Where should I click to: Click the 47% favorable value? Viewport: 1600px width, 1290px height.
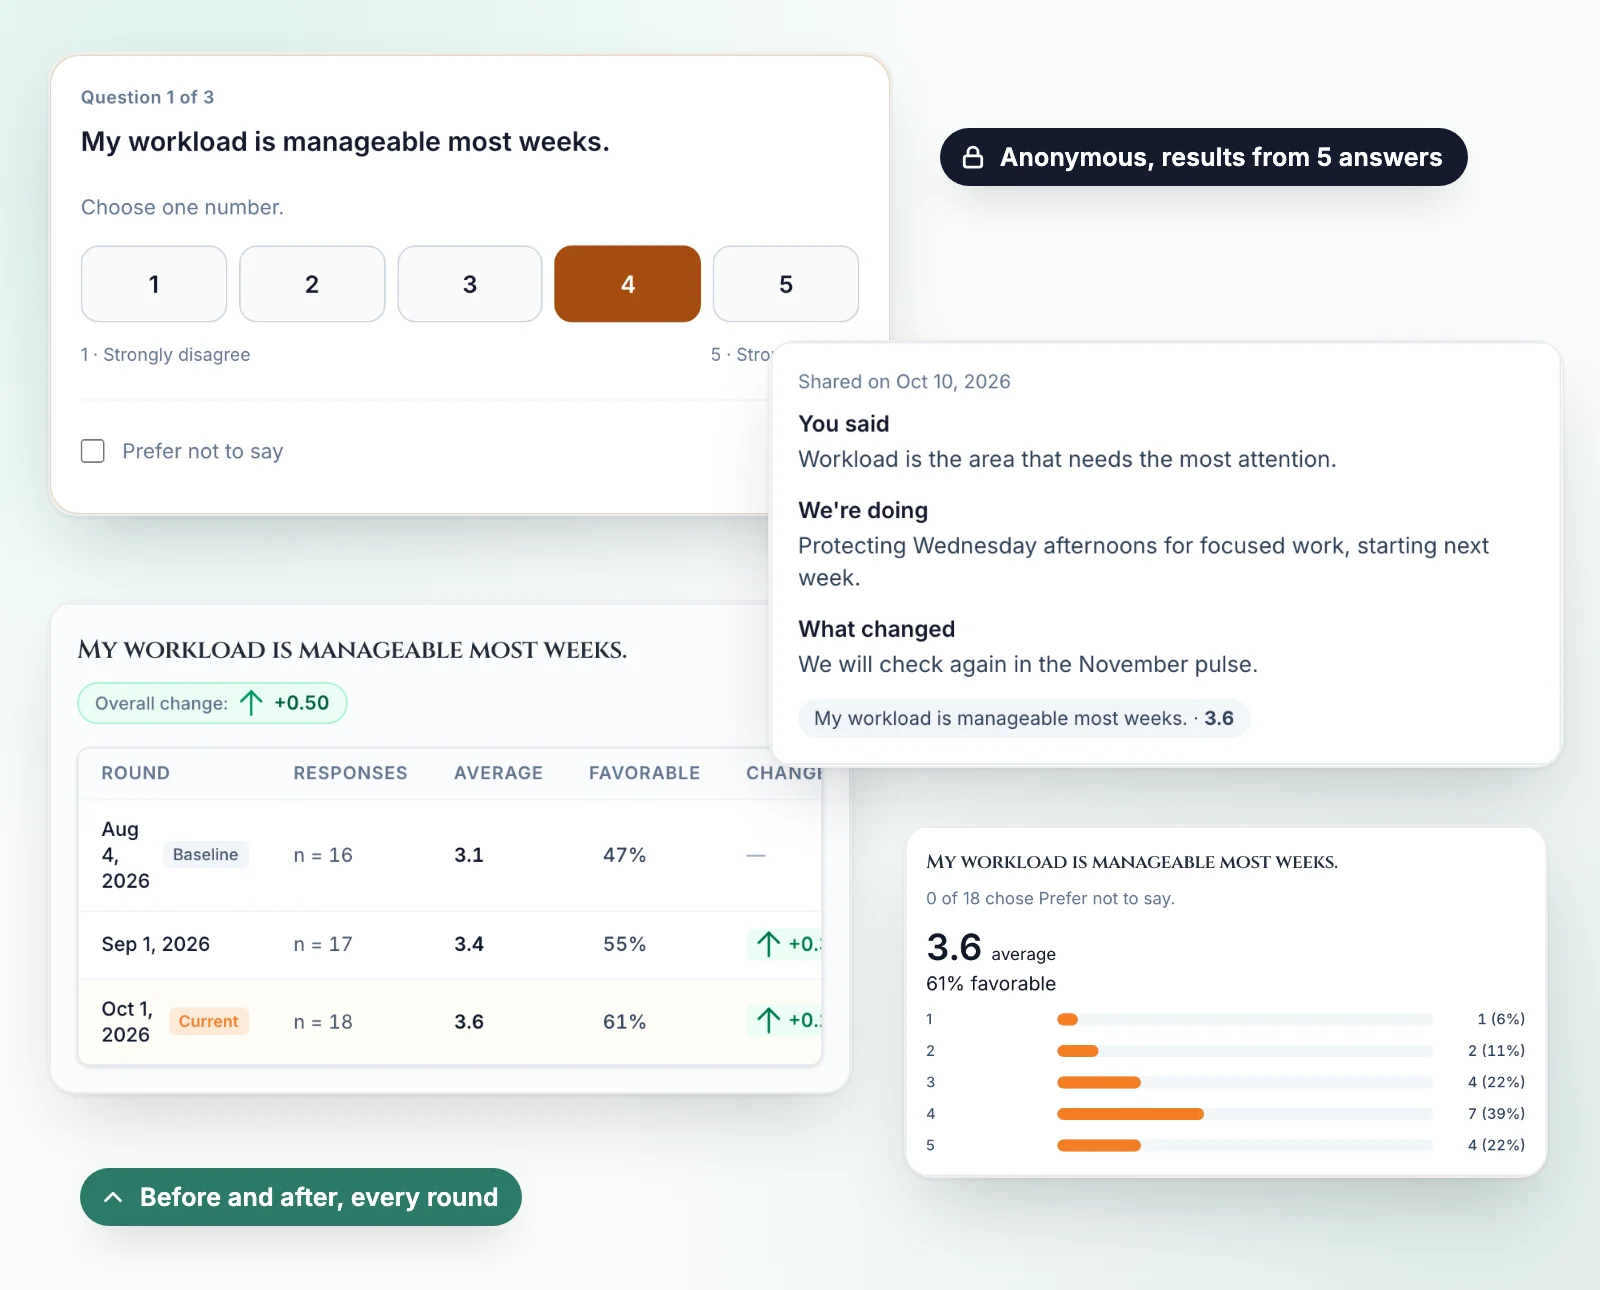pos(624,855)
